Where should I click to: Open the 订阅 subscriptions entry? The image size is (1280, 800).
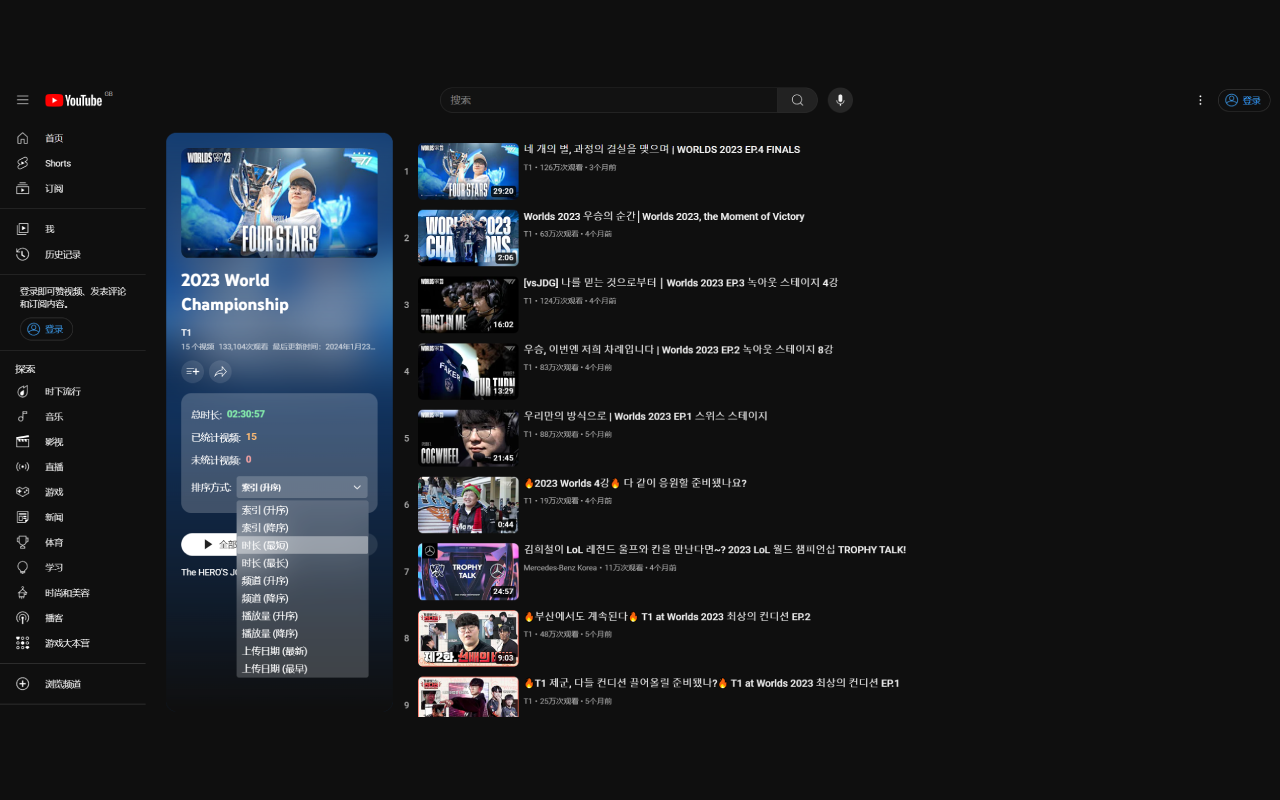point(57,188)
